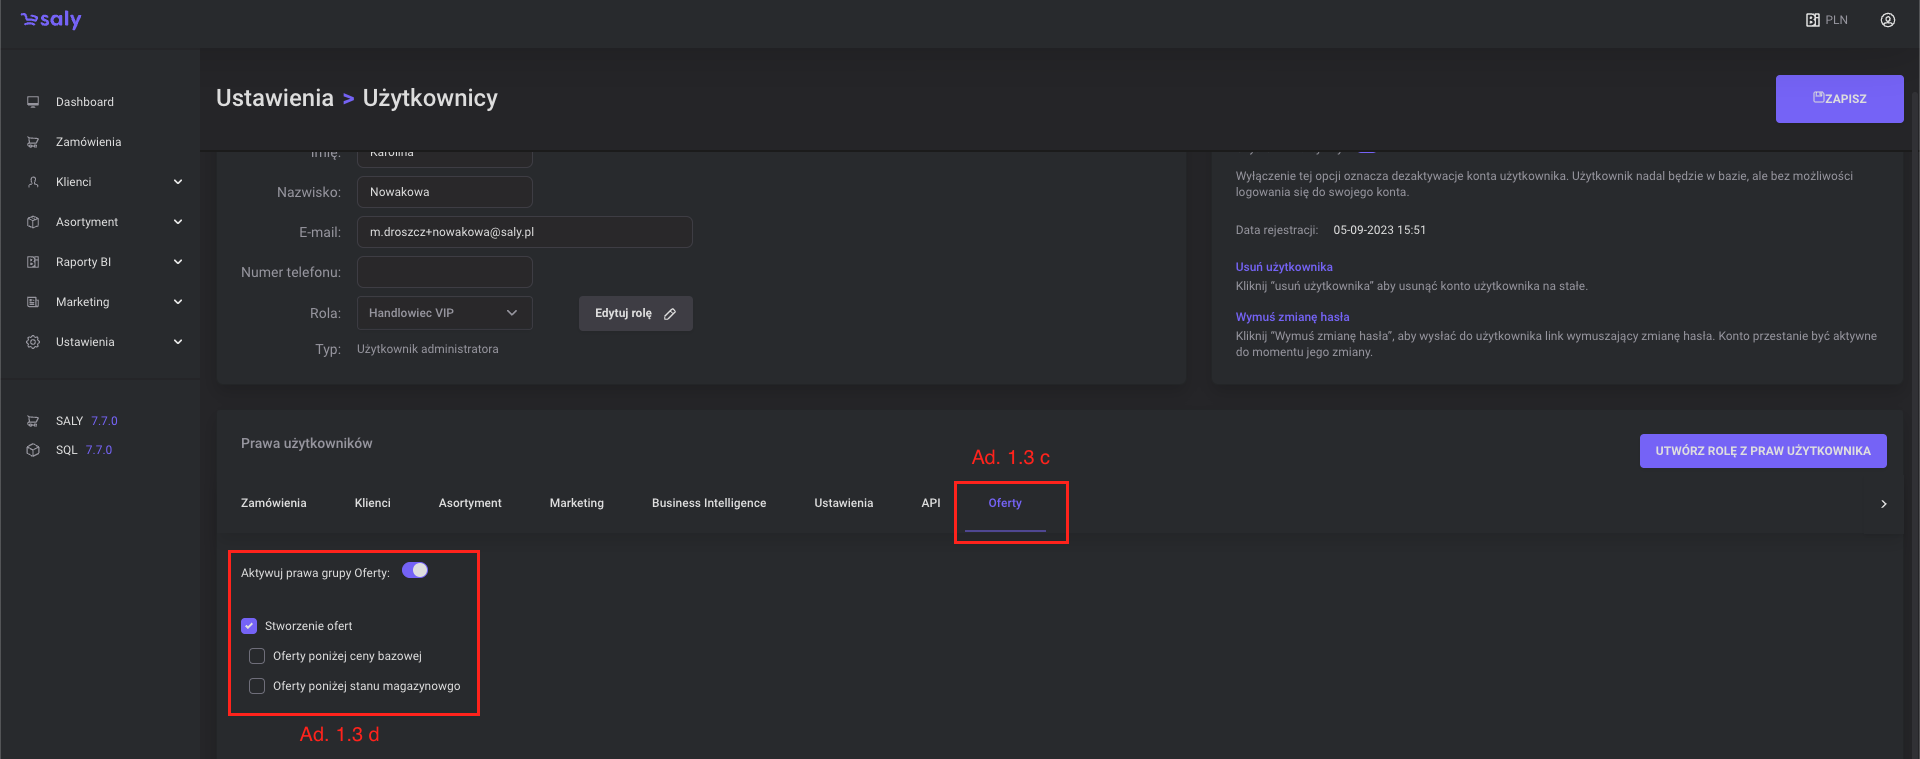The image size is (1920, 759).
Task: Click into the Numer telefonu field
Action: [444, 272]
